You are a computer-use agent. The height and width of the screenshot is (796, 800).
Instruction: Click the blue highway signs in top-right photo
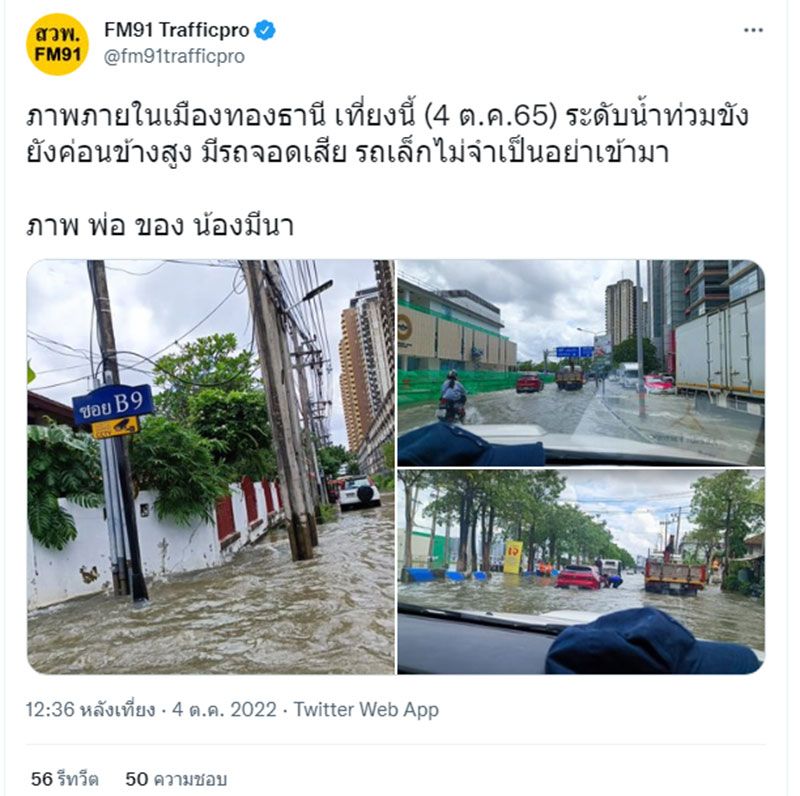click(574, 352)
